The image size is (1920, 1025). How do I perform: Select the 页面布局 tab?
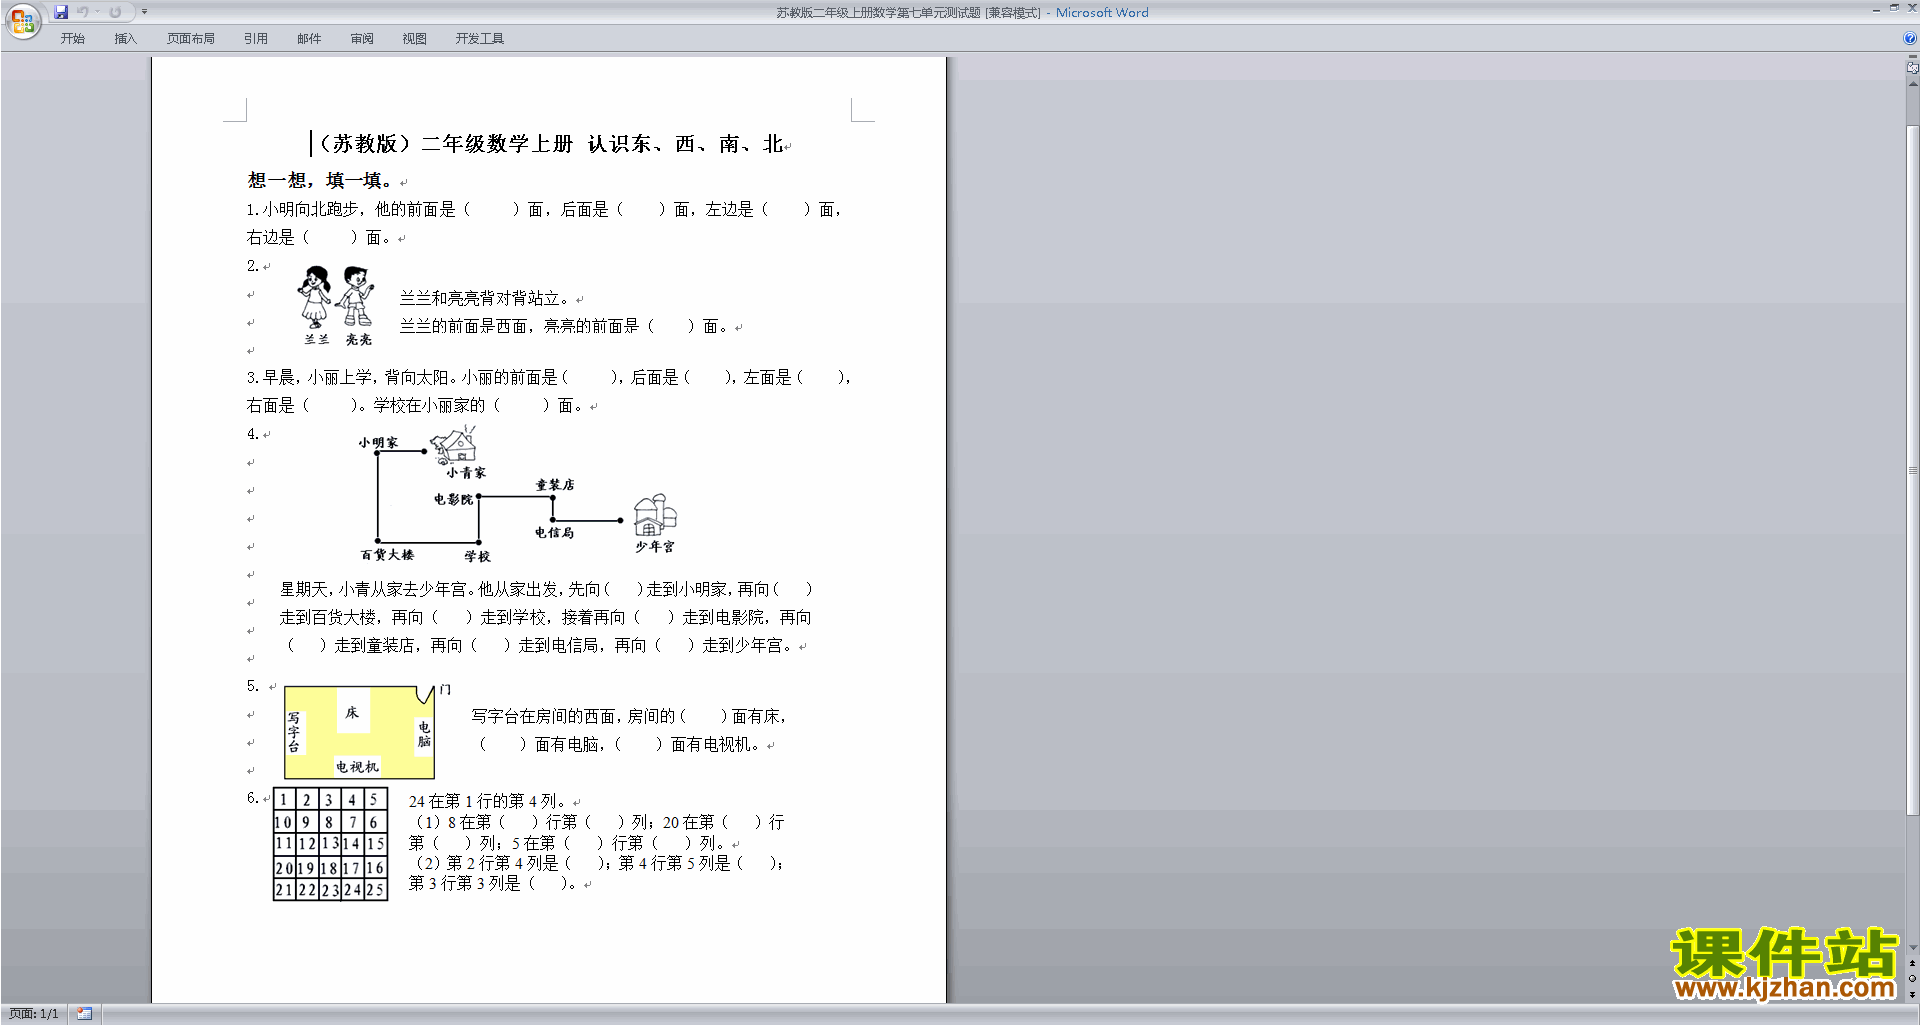pos(191,38)
